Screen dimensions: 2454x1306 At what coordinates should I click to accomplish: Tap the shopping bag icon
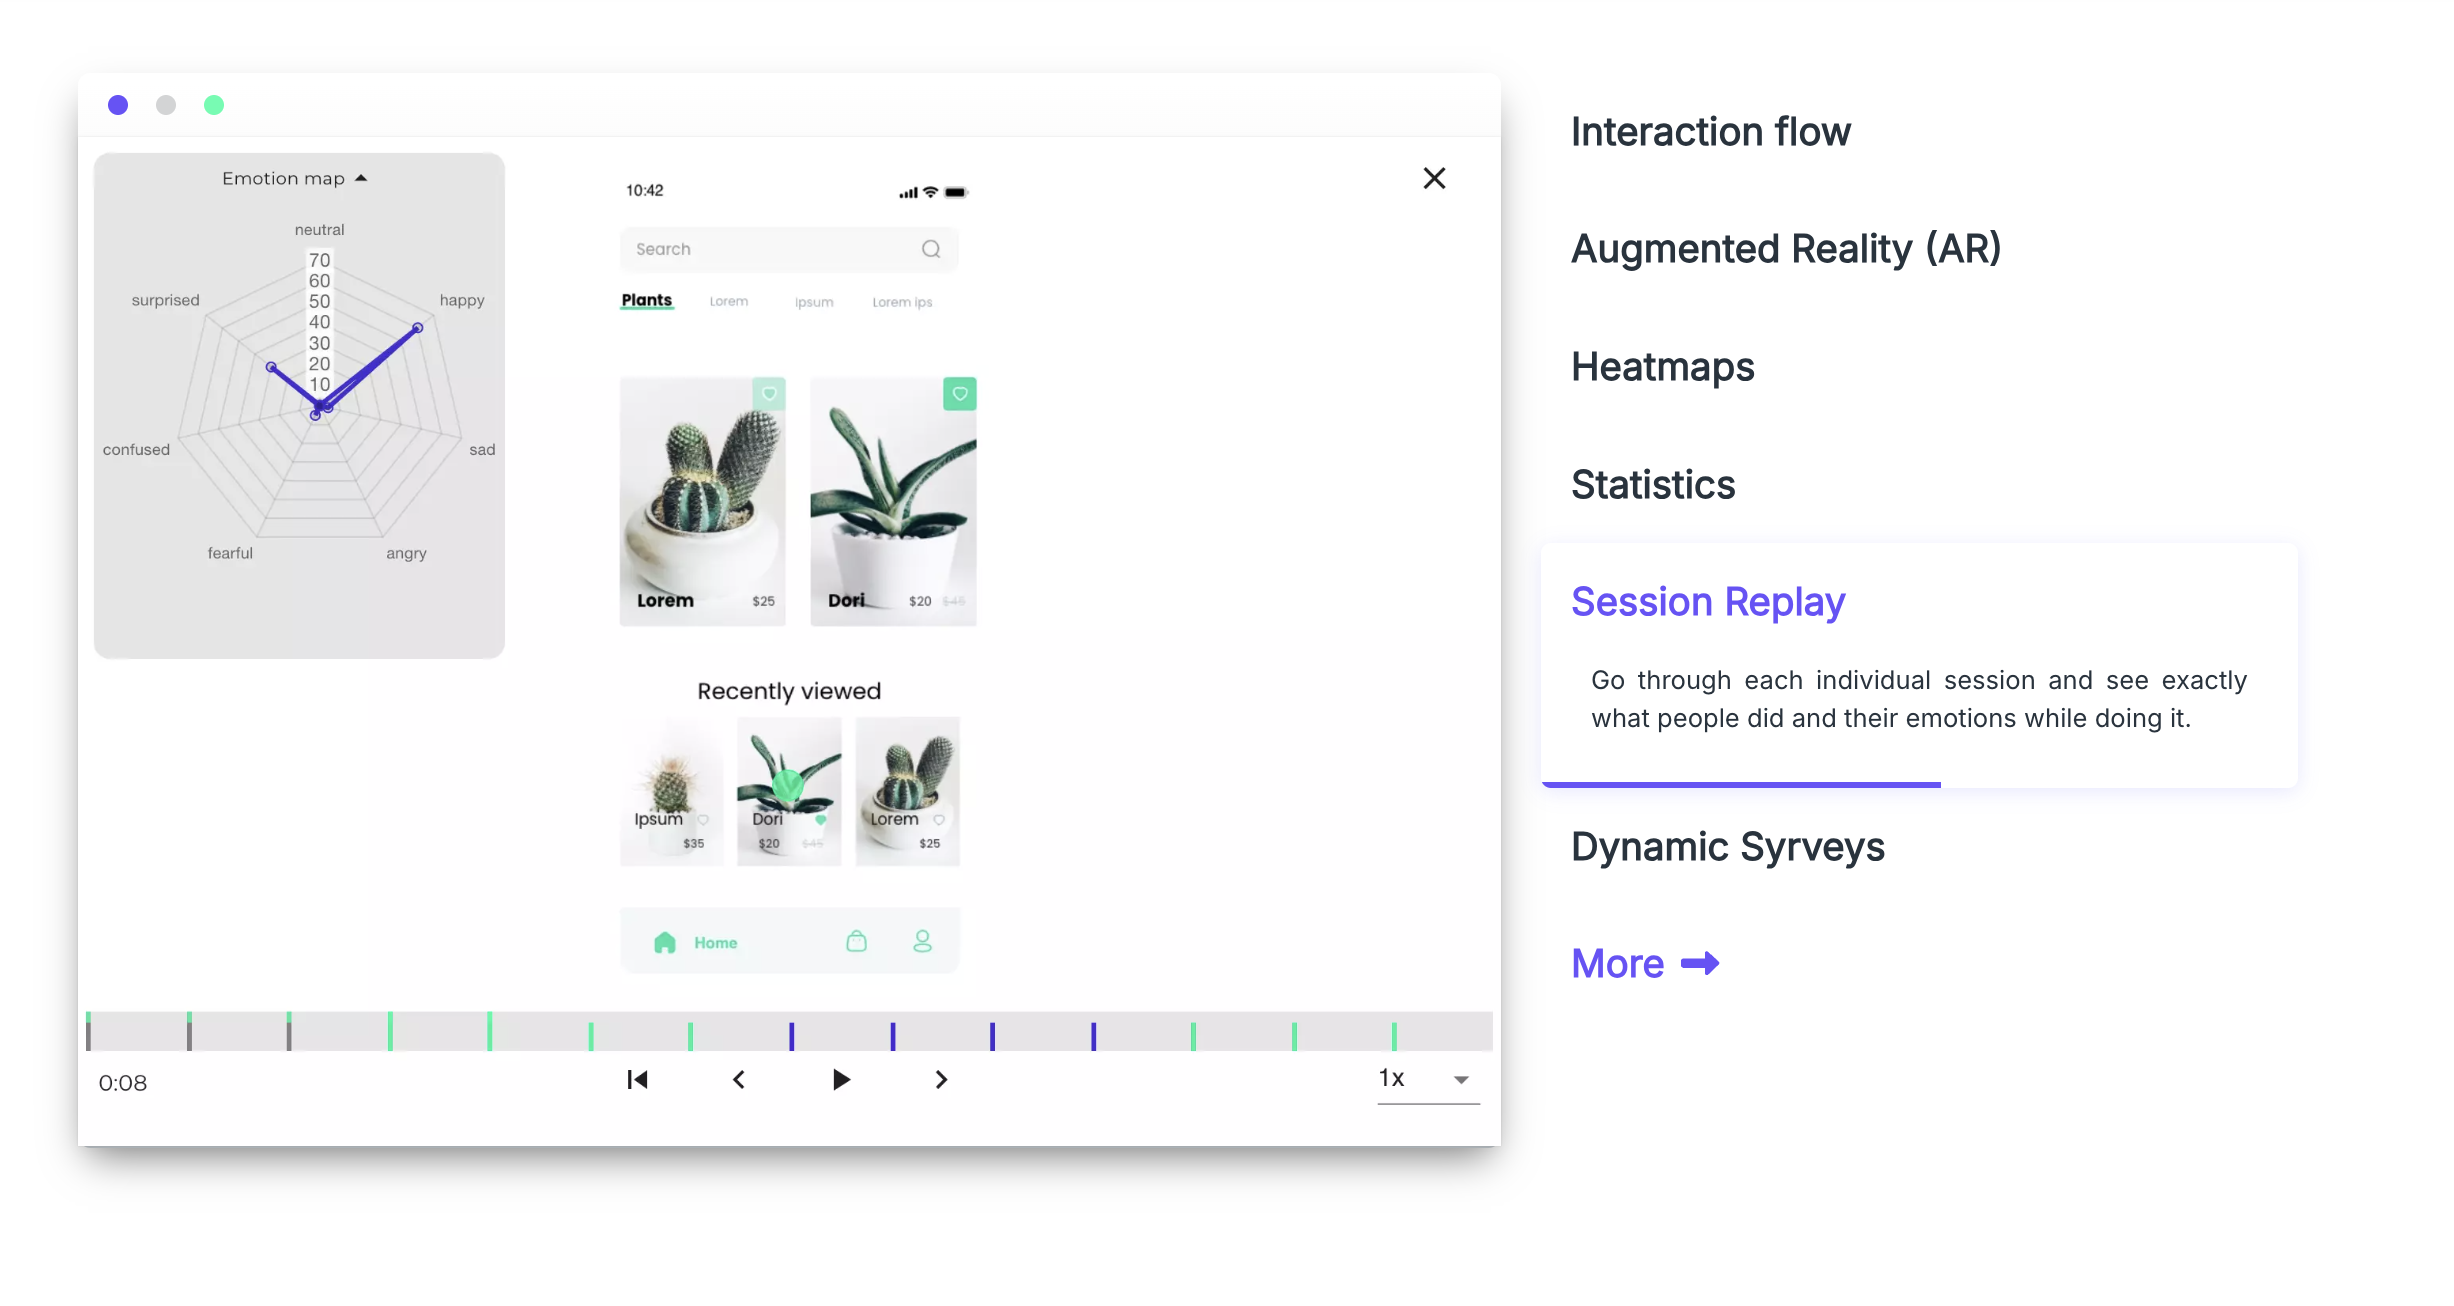[x=857, y=941]
